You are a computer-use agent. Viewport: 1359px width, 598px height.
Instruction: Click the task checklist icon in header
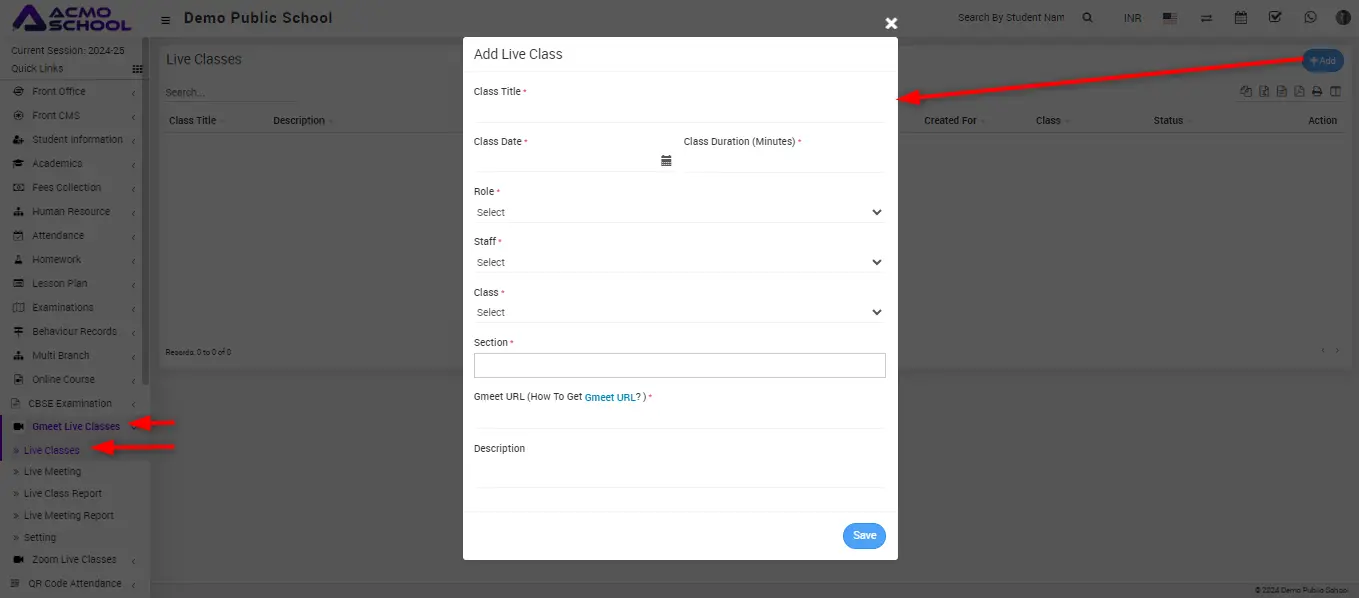(1275, 17)
